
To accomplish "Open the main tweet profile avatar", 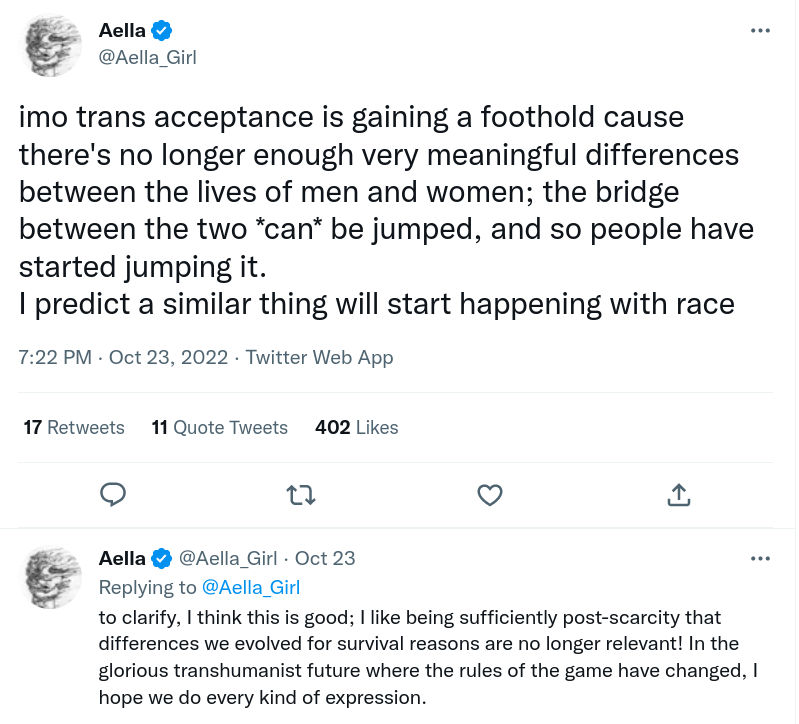I will click(50, 45).
